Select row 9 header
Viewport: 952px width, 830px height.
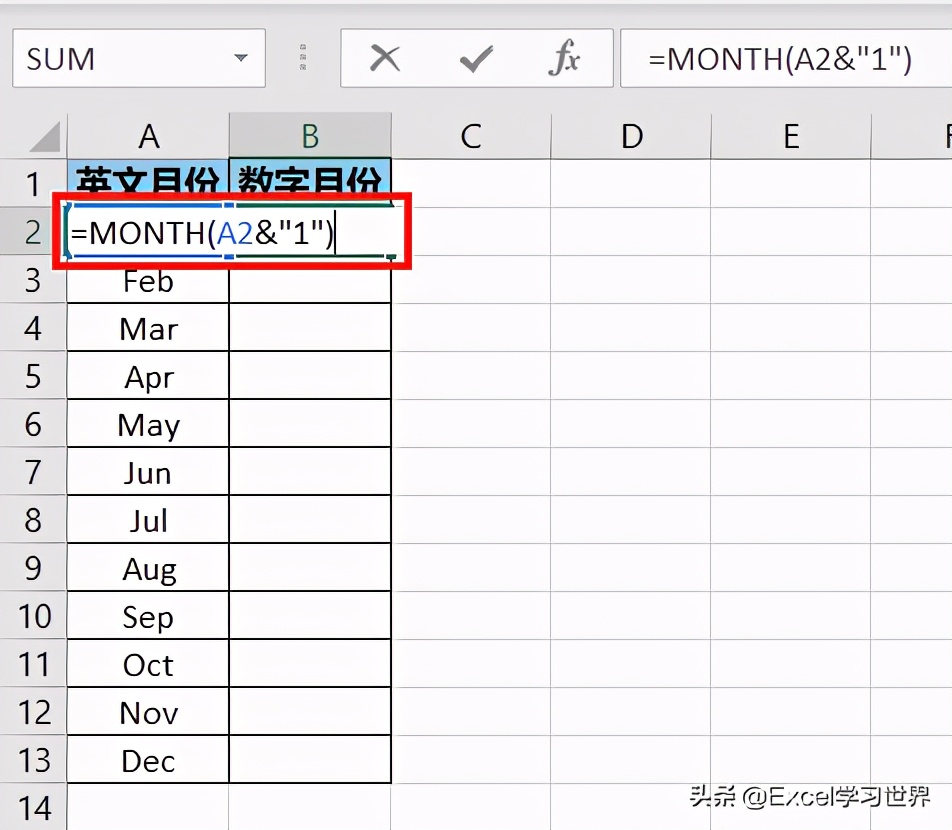point(33,567)
